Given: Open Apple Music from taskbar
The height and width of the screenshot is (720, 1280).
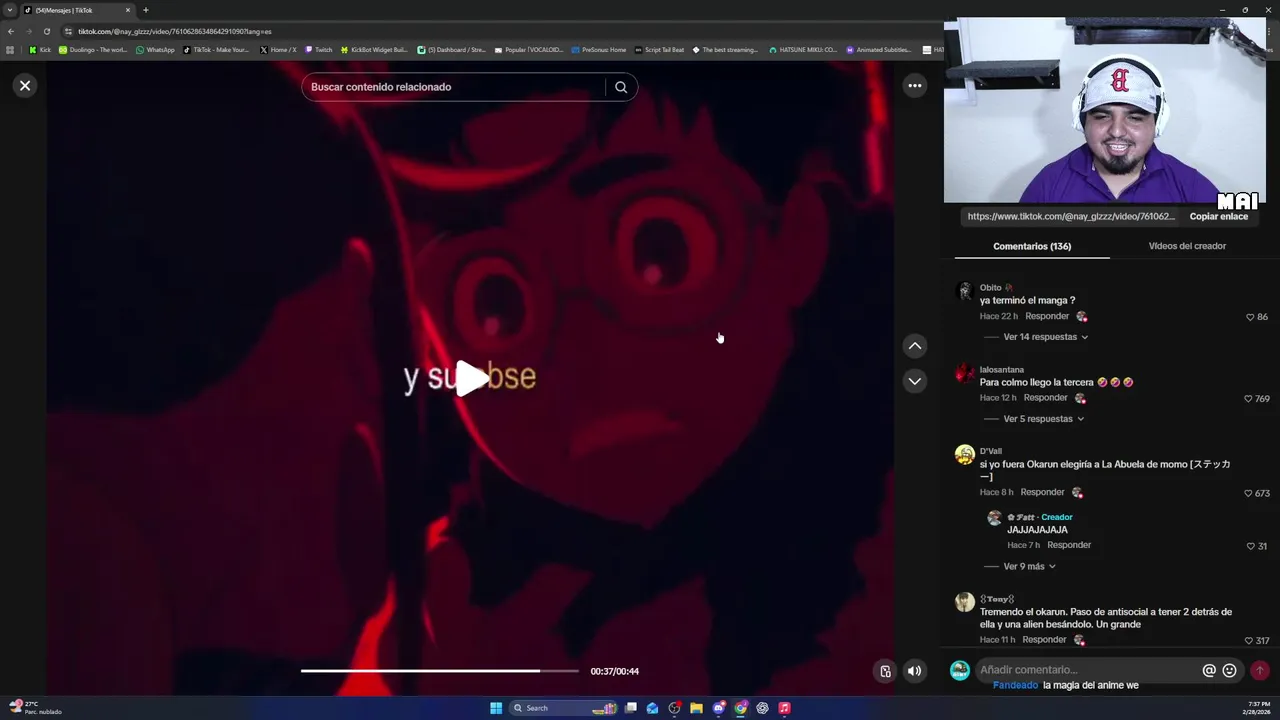Looking at the screenshot, I should click(785, 708).
